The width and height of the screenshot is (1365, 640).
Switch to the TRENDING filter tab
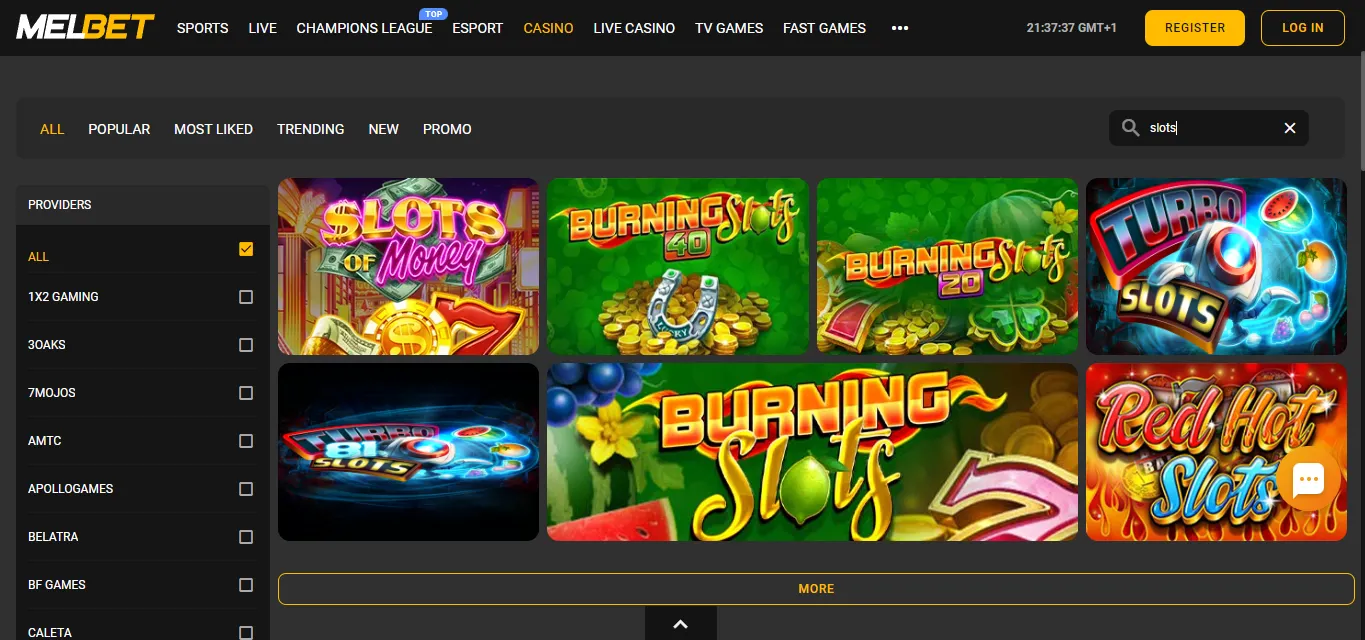point(310,129)
